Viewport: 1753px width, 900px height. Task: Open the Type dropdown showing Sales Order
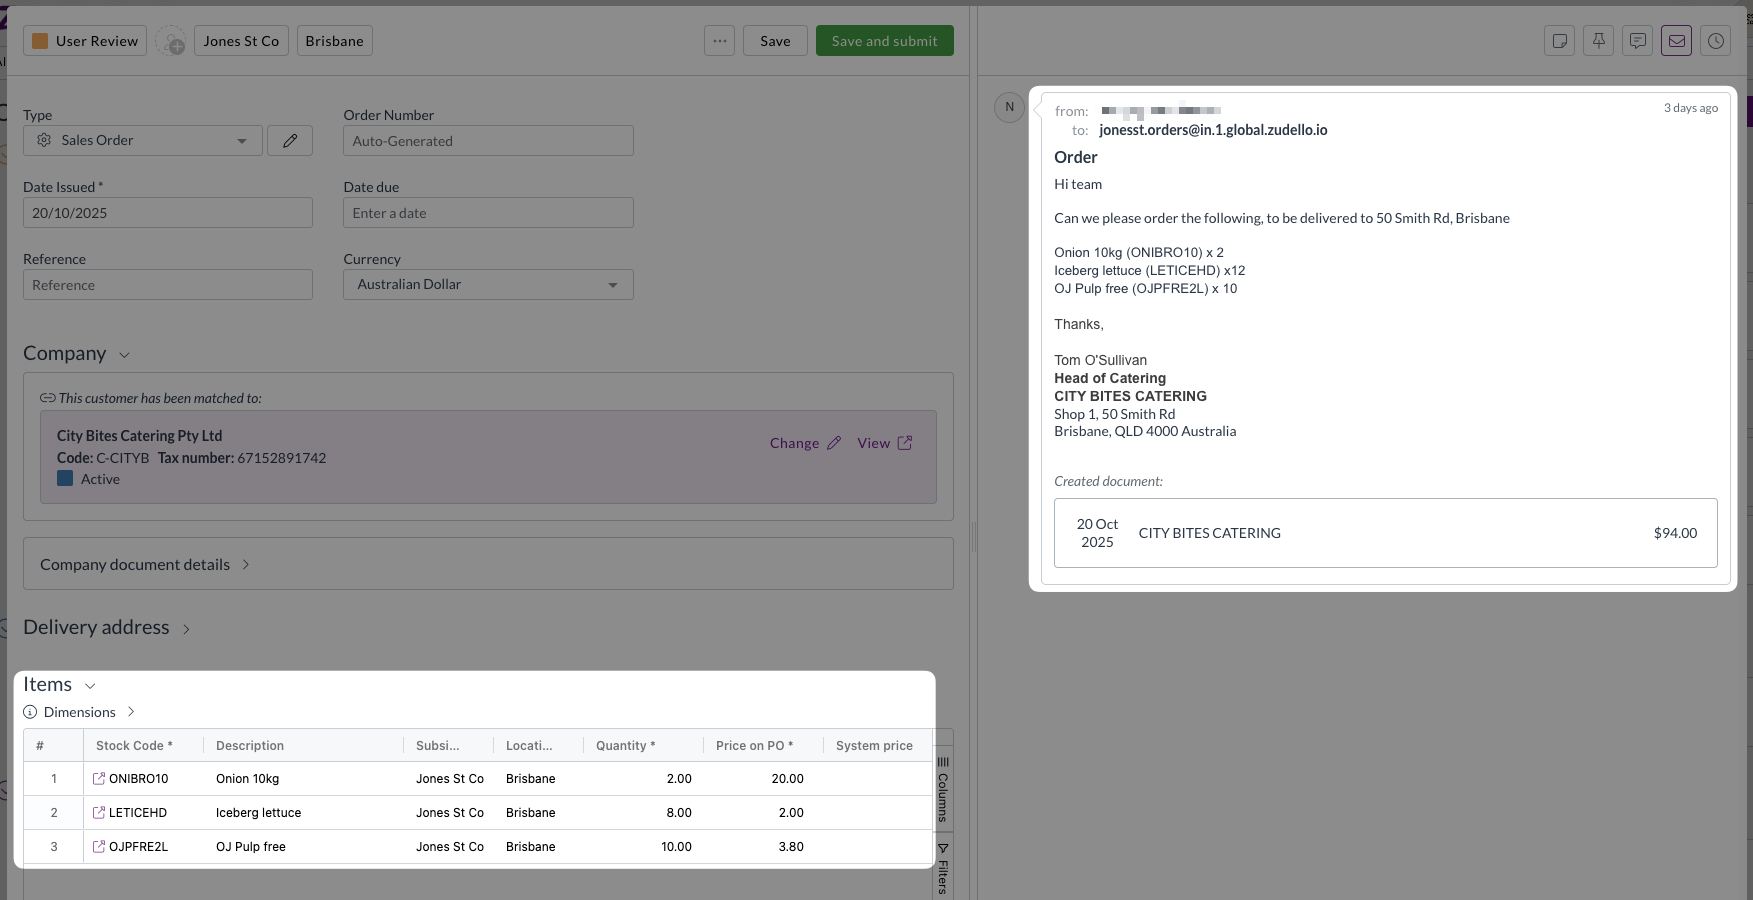click(x=143, y=141)
